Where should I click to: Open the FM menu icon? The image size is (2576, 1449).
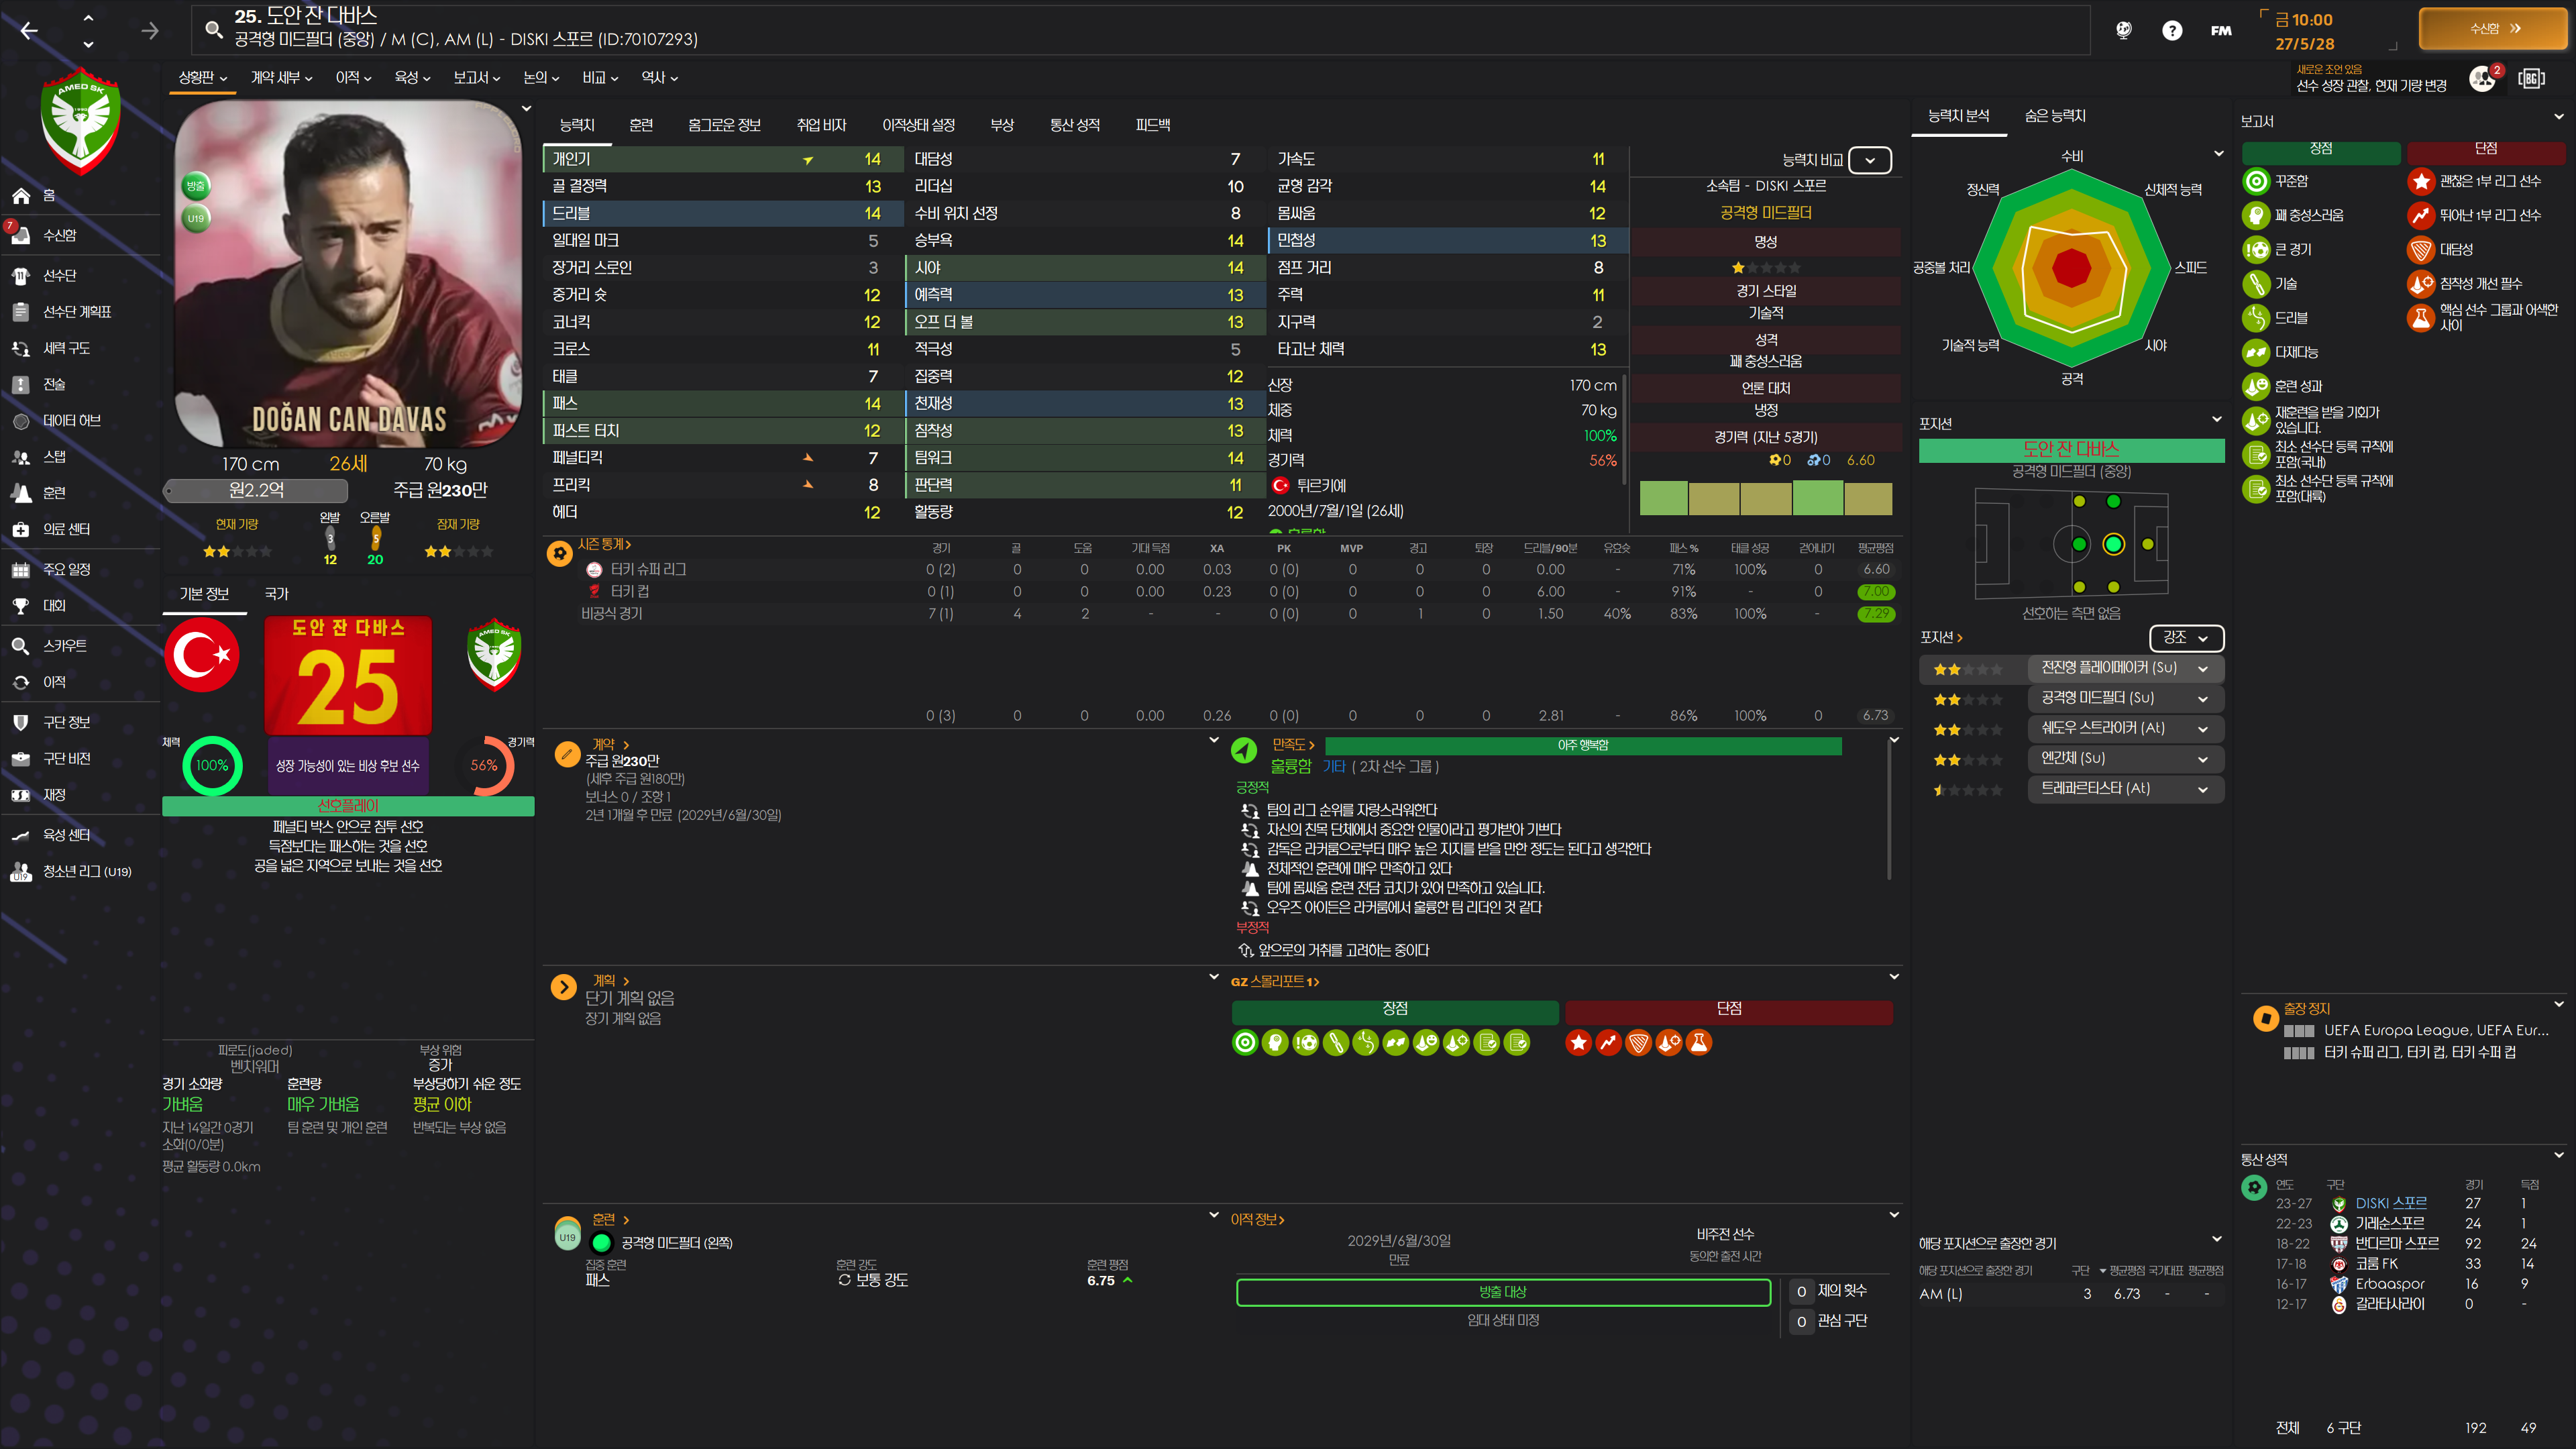2220,30
